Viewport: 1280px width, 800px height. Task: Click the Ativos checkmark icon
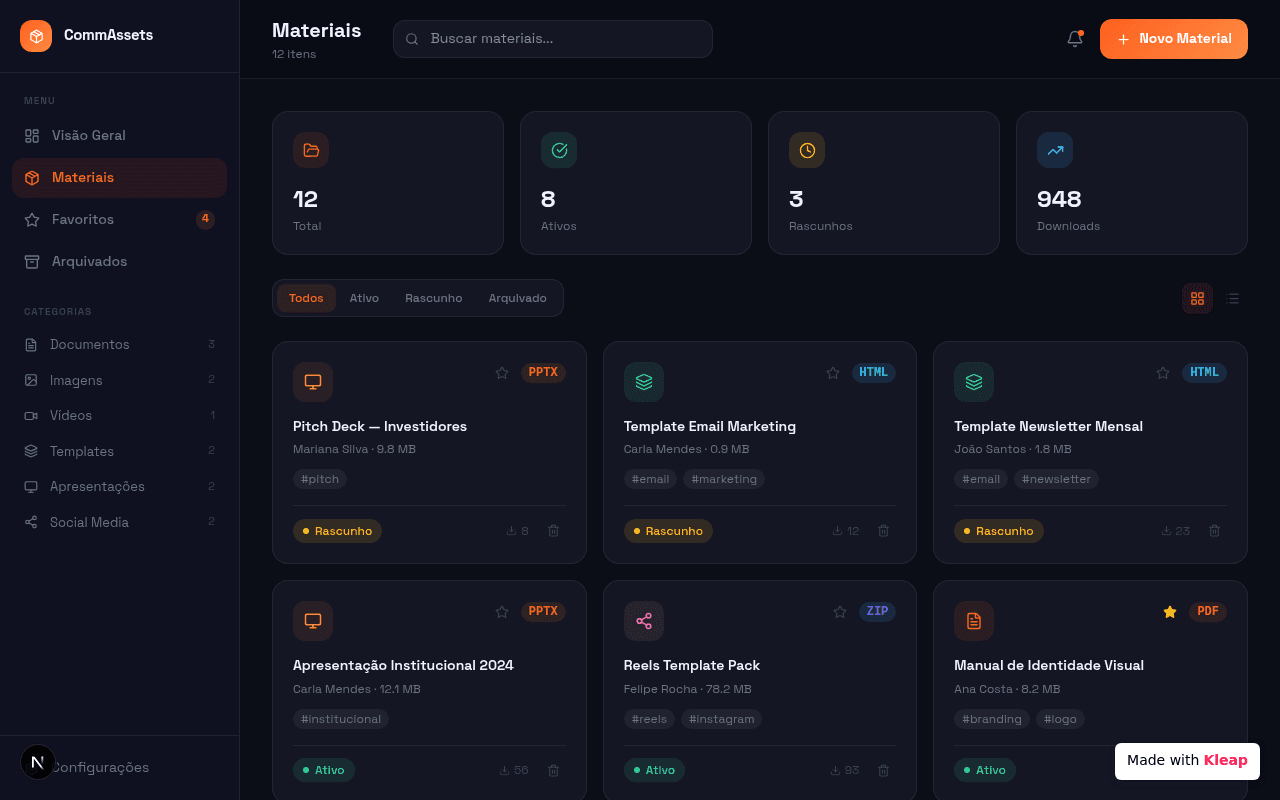click(559, 150)
